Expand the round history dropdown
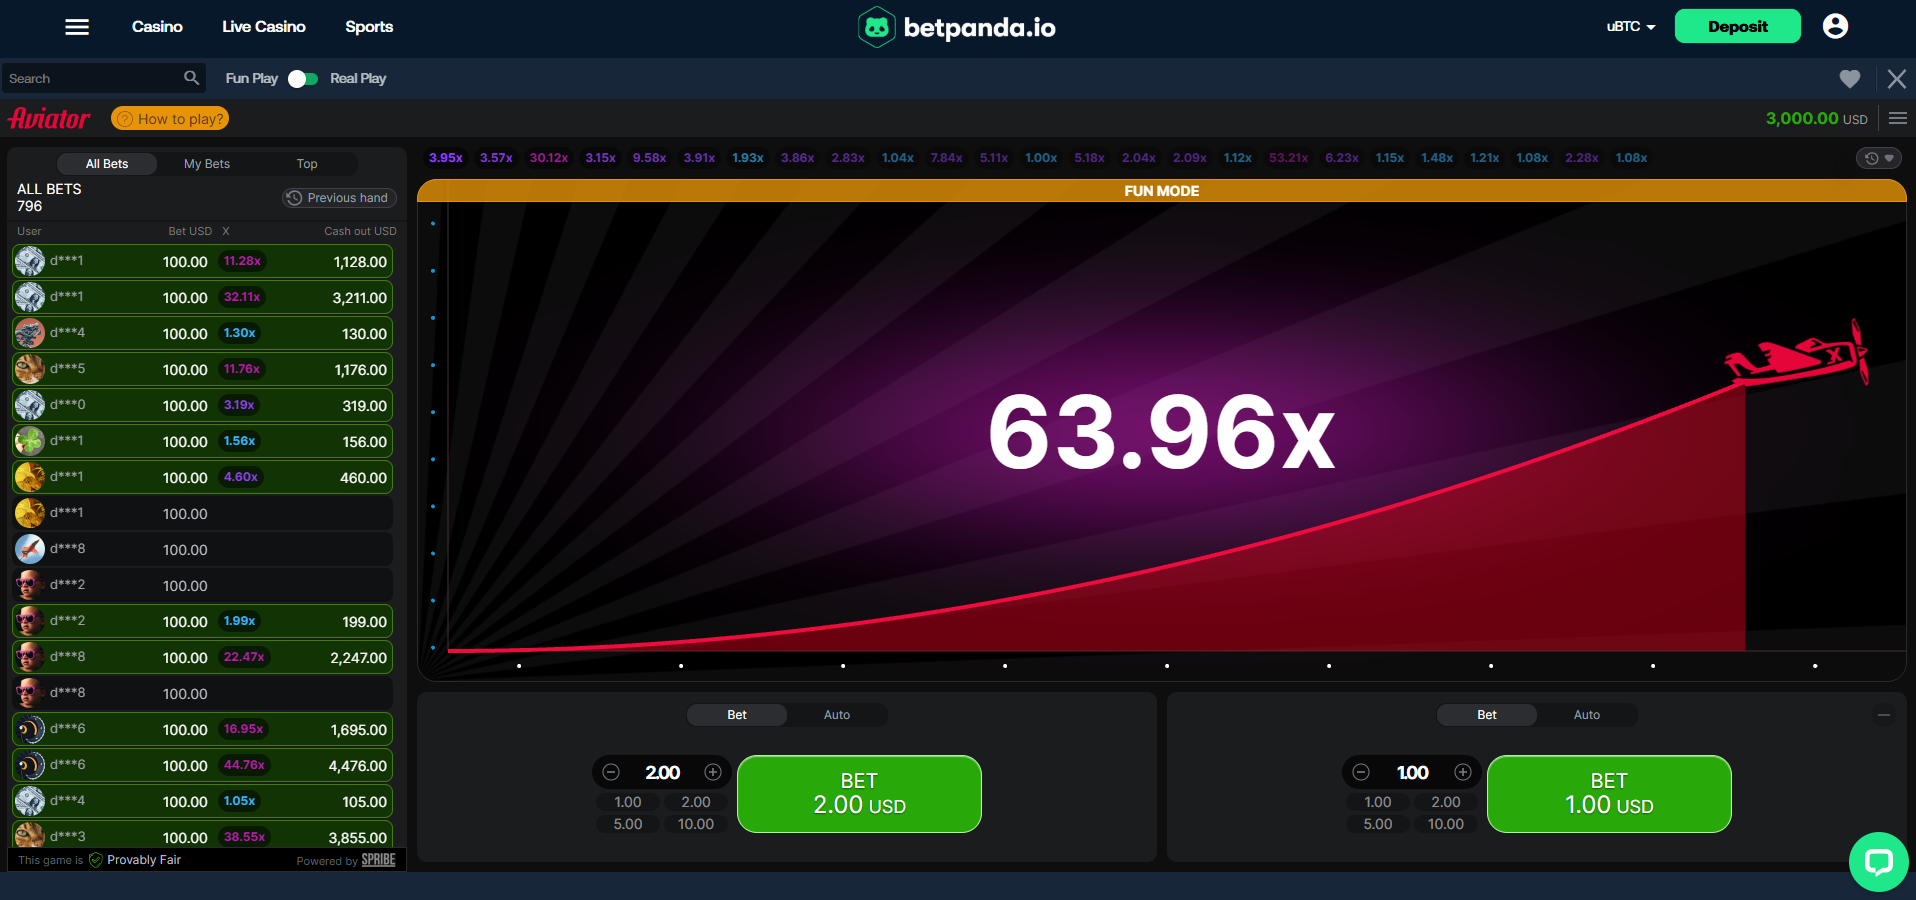The height and width of the screenshot is (900, 1916). click(x=1879, y=158)
